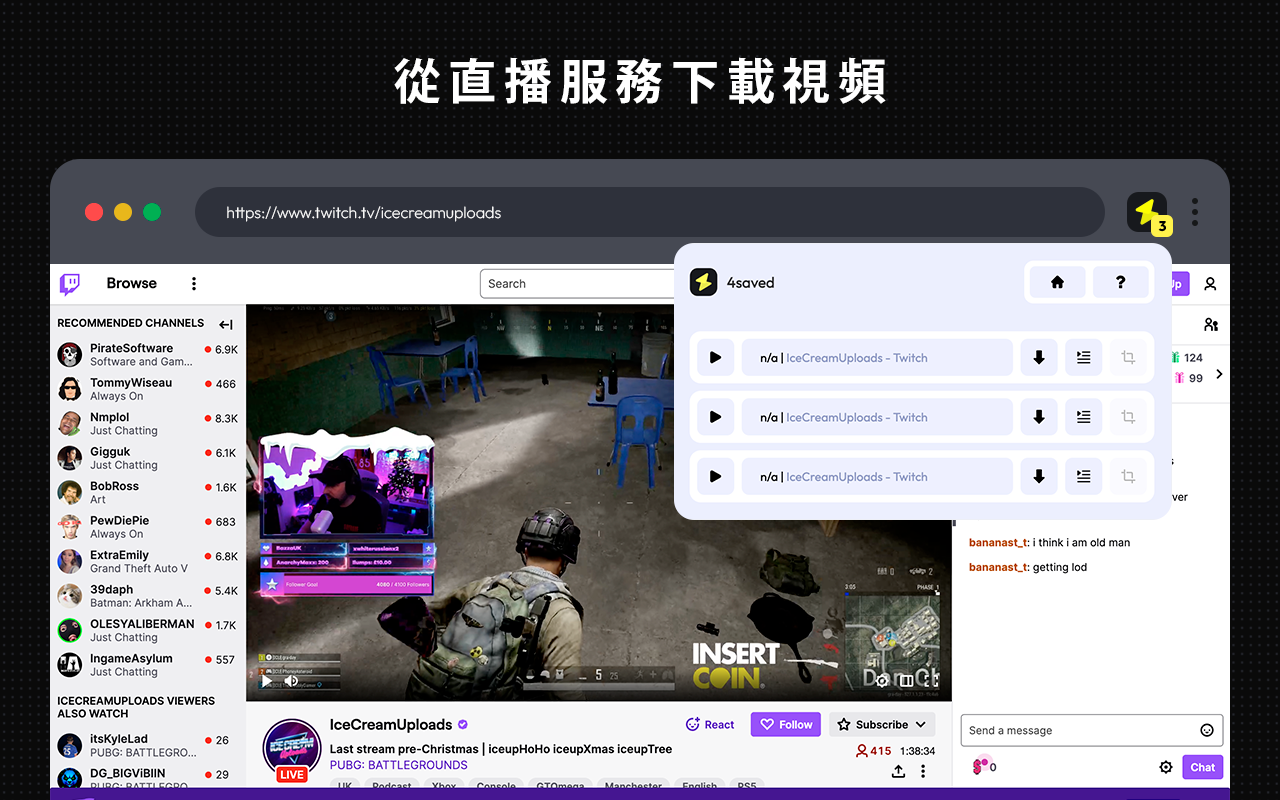The height and width of the screenshot is (800, 1280).
Task: Click the Twitch logo
Action: pos(70,284)
